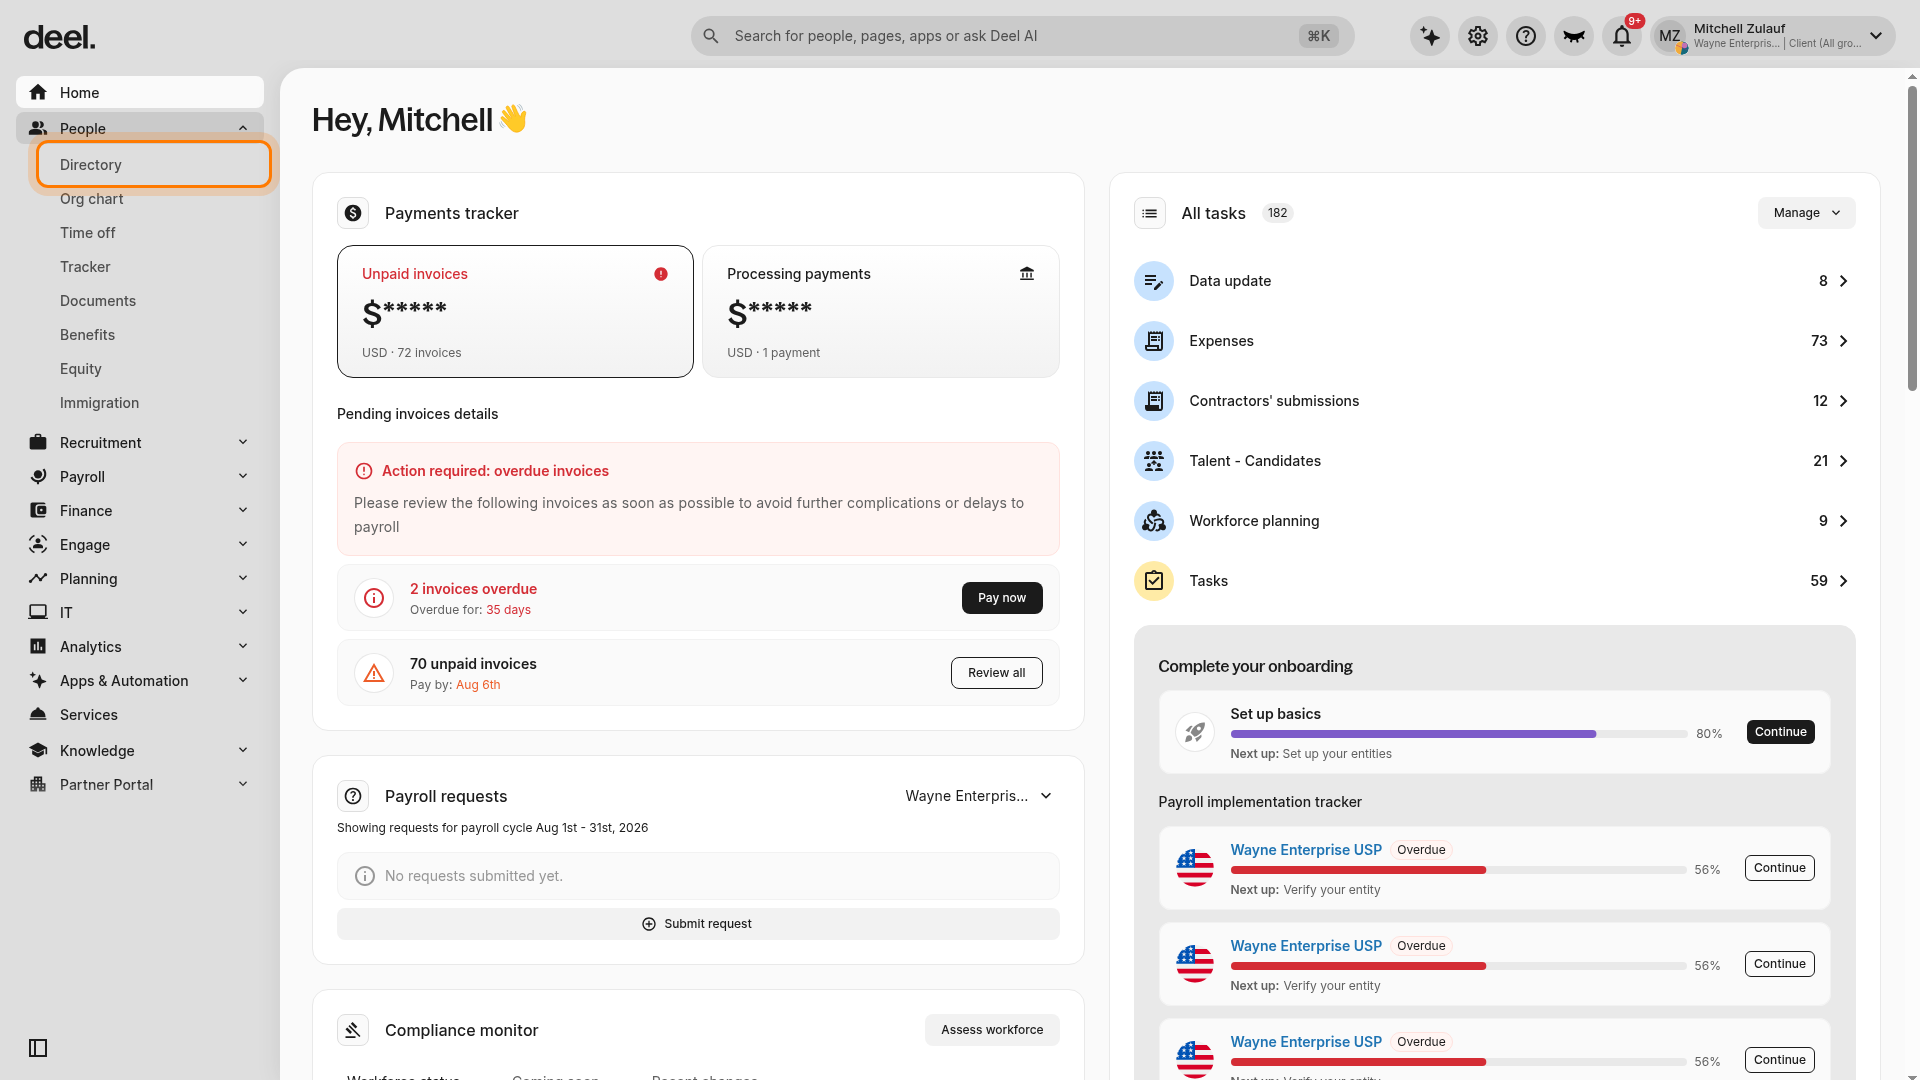The image size is (1920, 1080).
Task: Open the Deel AI sparkle icon
Action: pyautogui.click(x=1430, y=36)
